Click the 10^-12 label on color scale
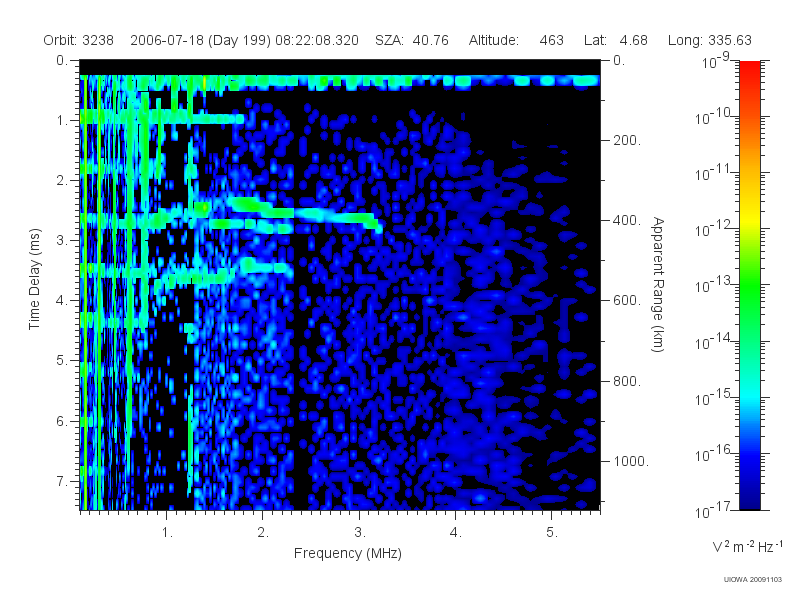 tap(715, 229)
